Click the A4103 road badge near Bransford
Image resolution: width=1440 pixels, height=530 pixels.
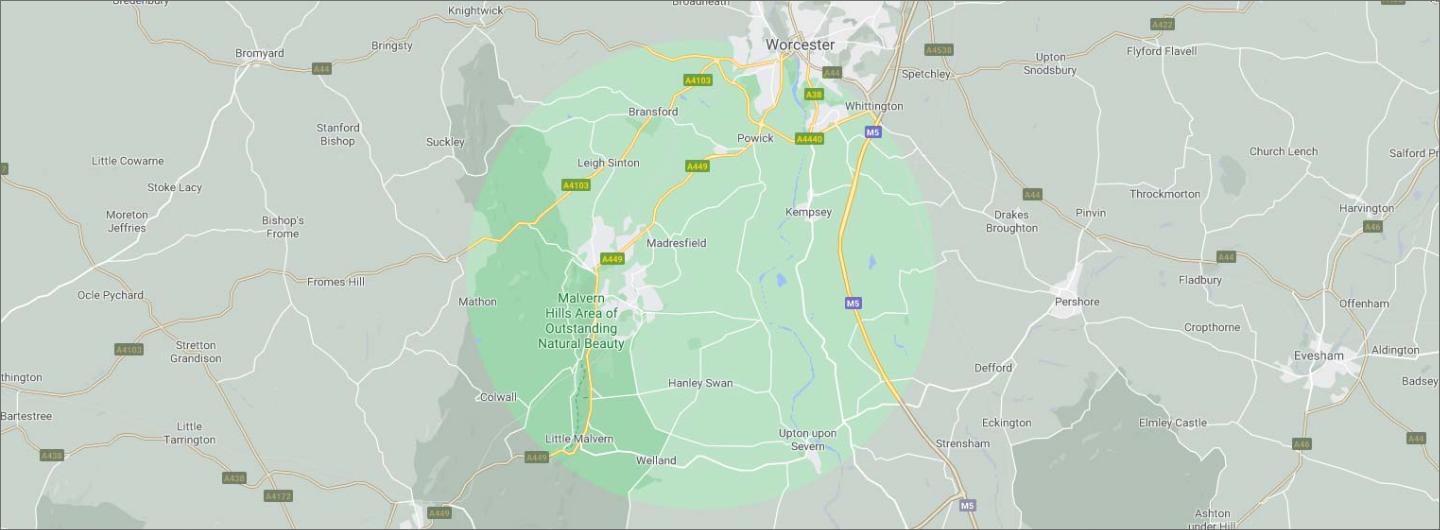(x=698, y=80)
